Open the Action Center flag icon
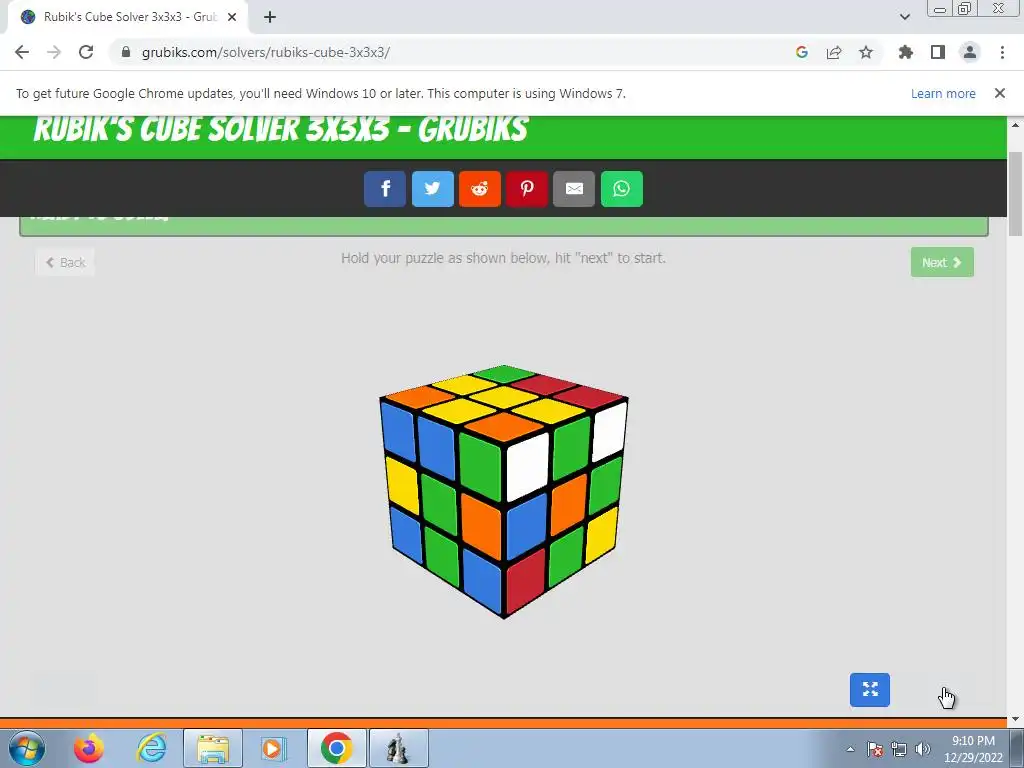The width and height of the screenshot is (1024, 768). click(x=875, y=749)
